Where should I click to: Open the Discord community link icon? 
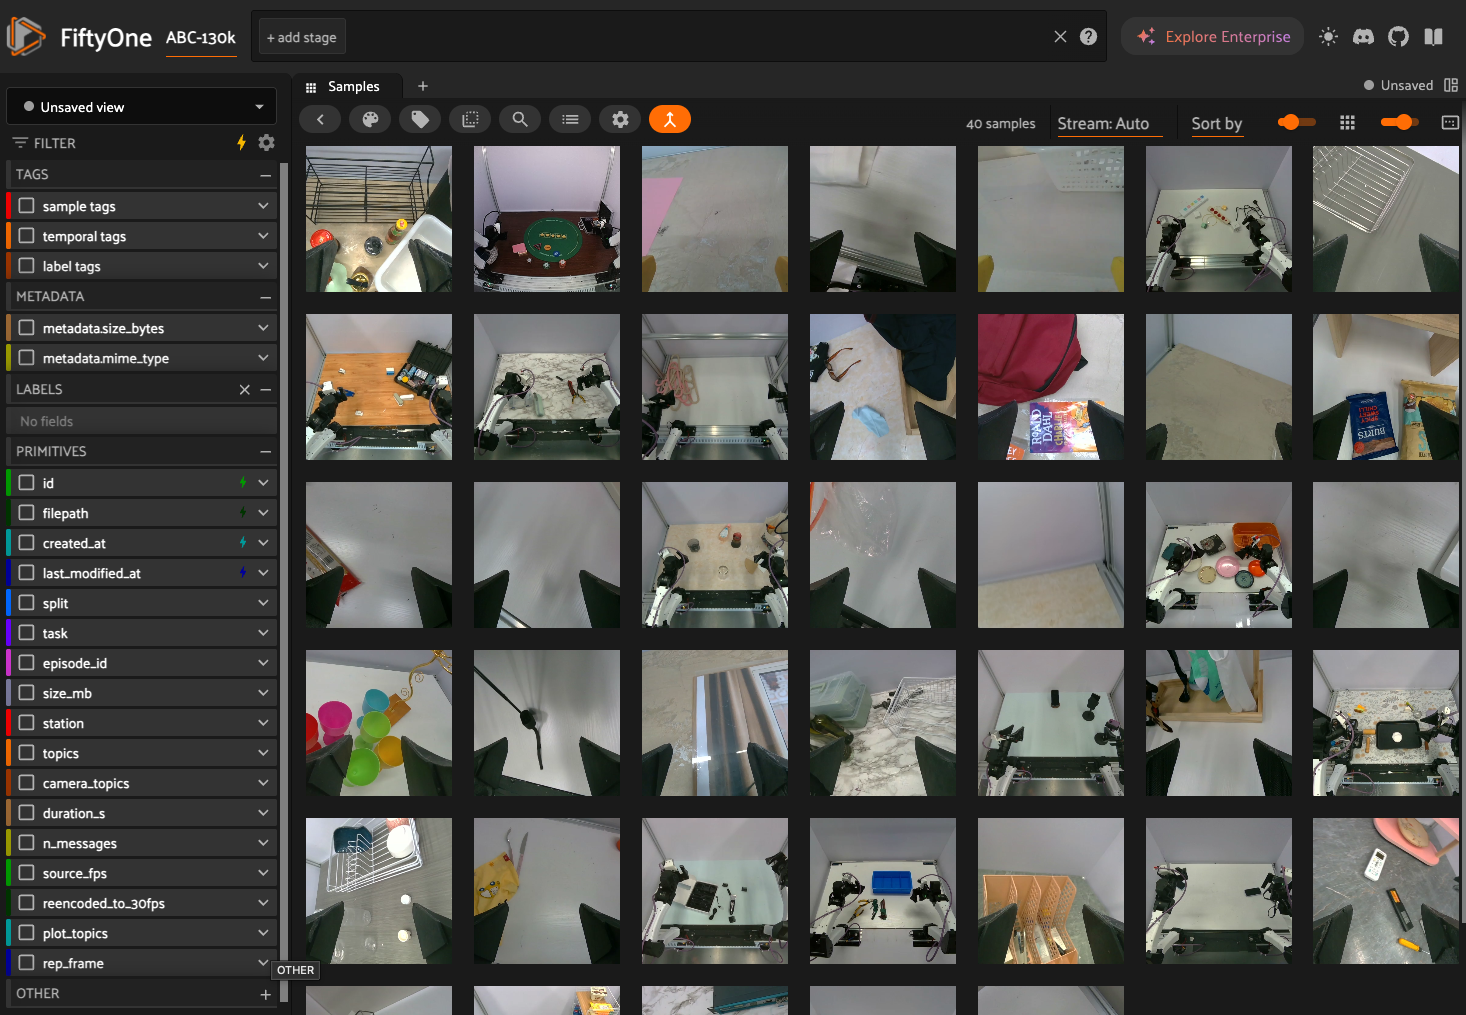(x=1363, y=37)
